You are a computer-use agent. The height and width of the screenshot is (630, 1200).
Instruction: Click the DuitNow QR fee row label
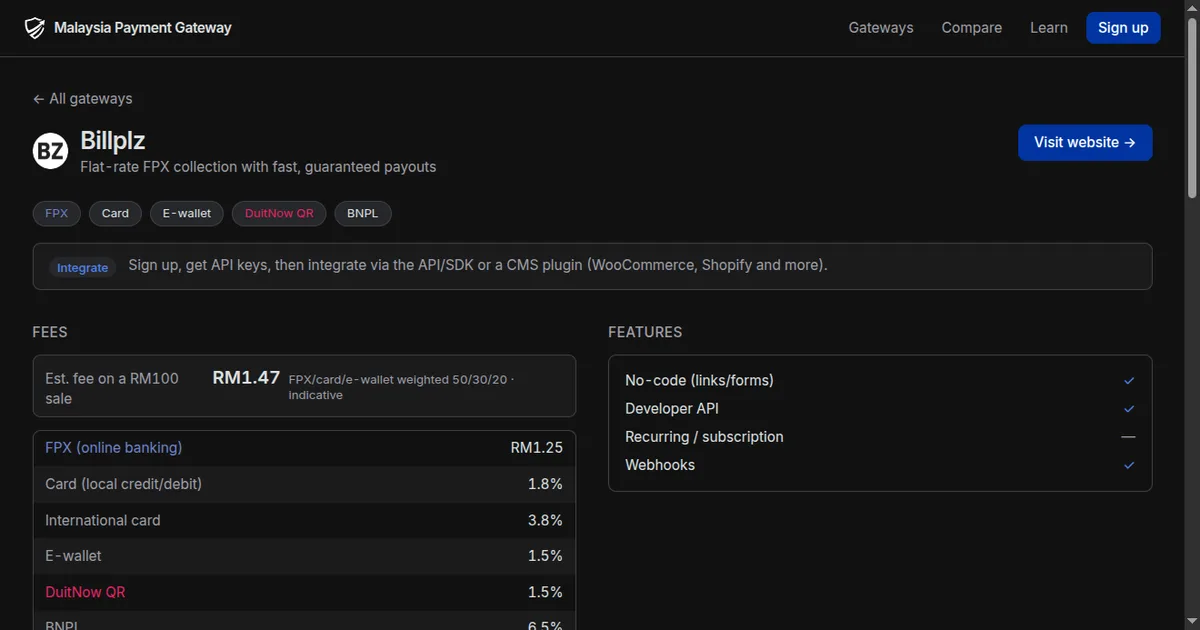click(85, 592)
